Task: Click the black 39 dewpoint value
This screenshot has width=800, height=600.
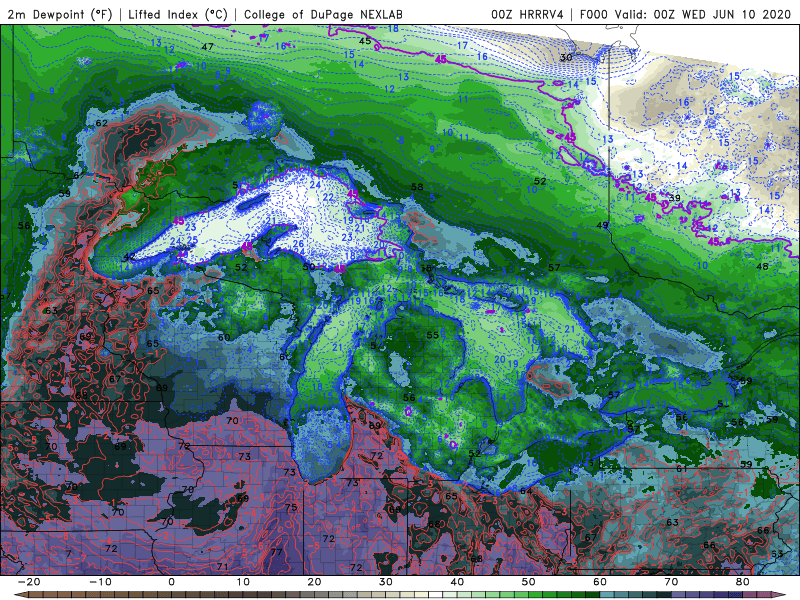Action: click(674, 198)
